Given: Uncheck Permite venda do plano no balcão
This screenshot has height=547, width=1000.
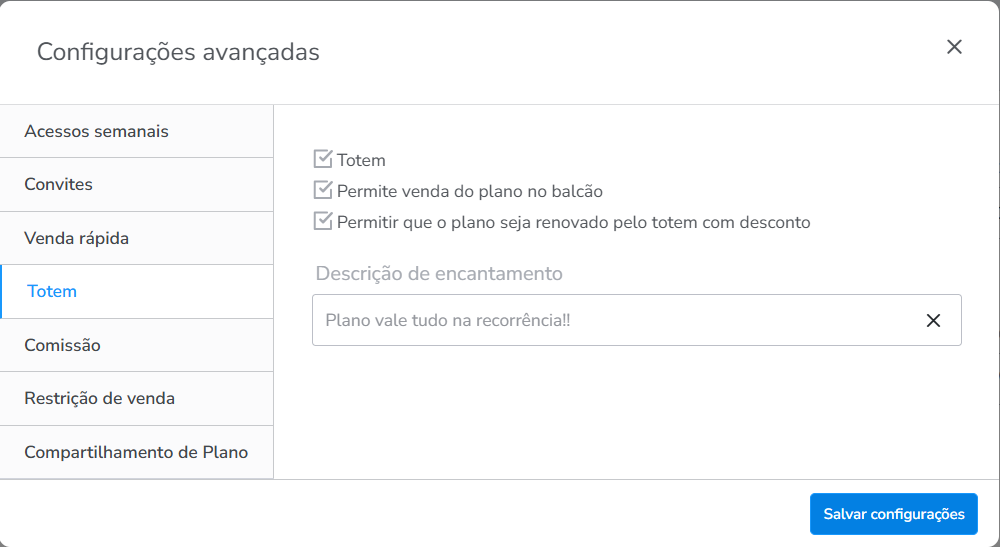Looking at the screenshot, I should [323, 190].
